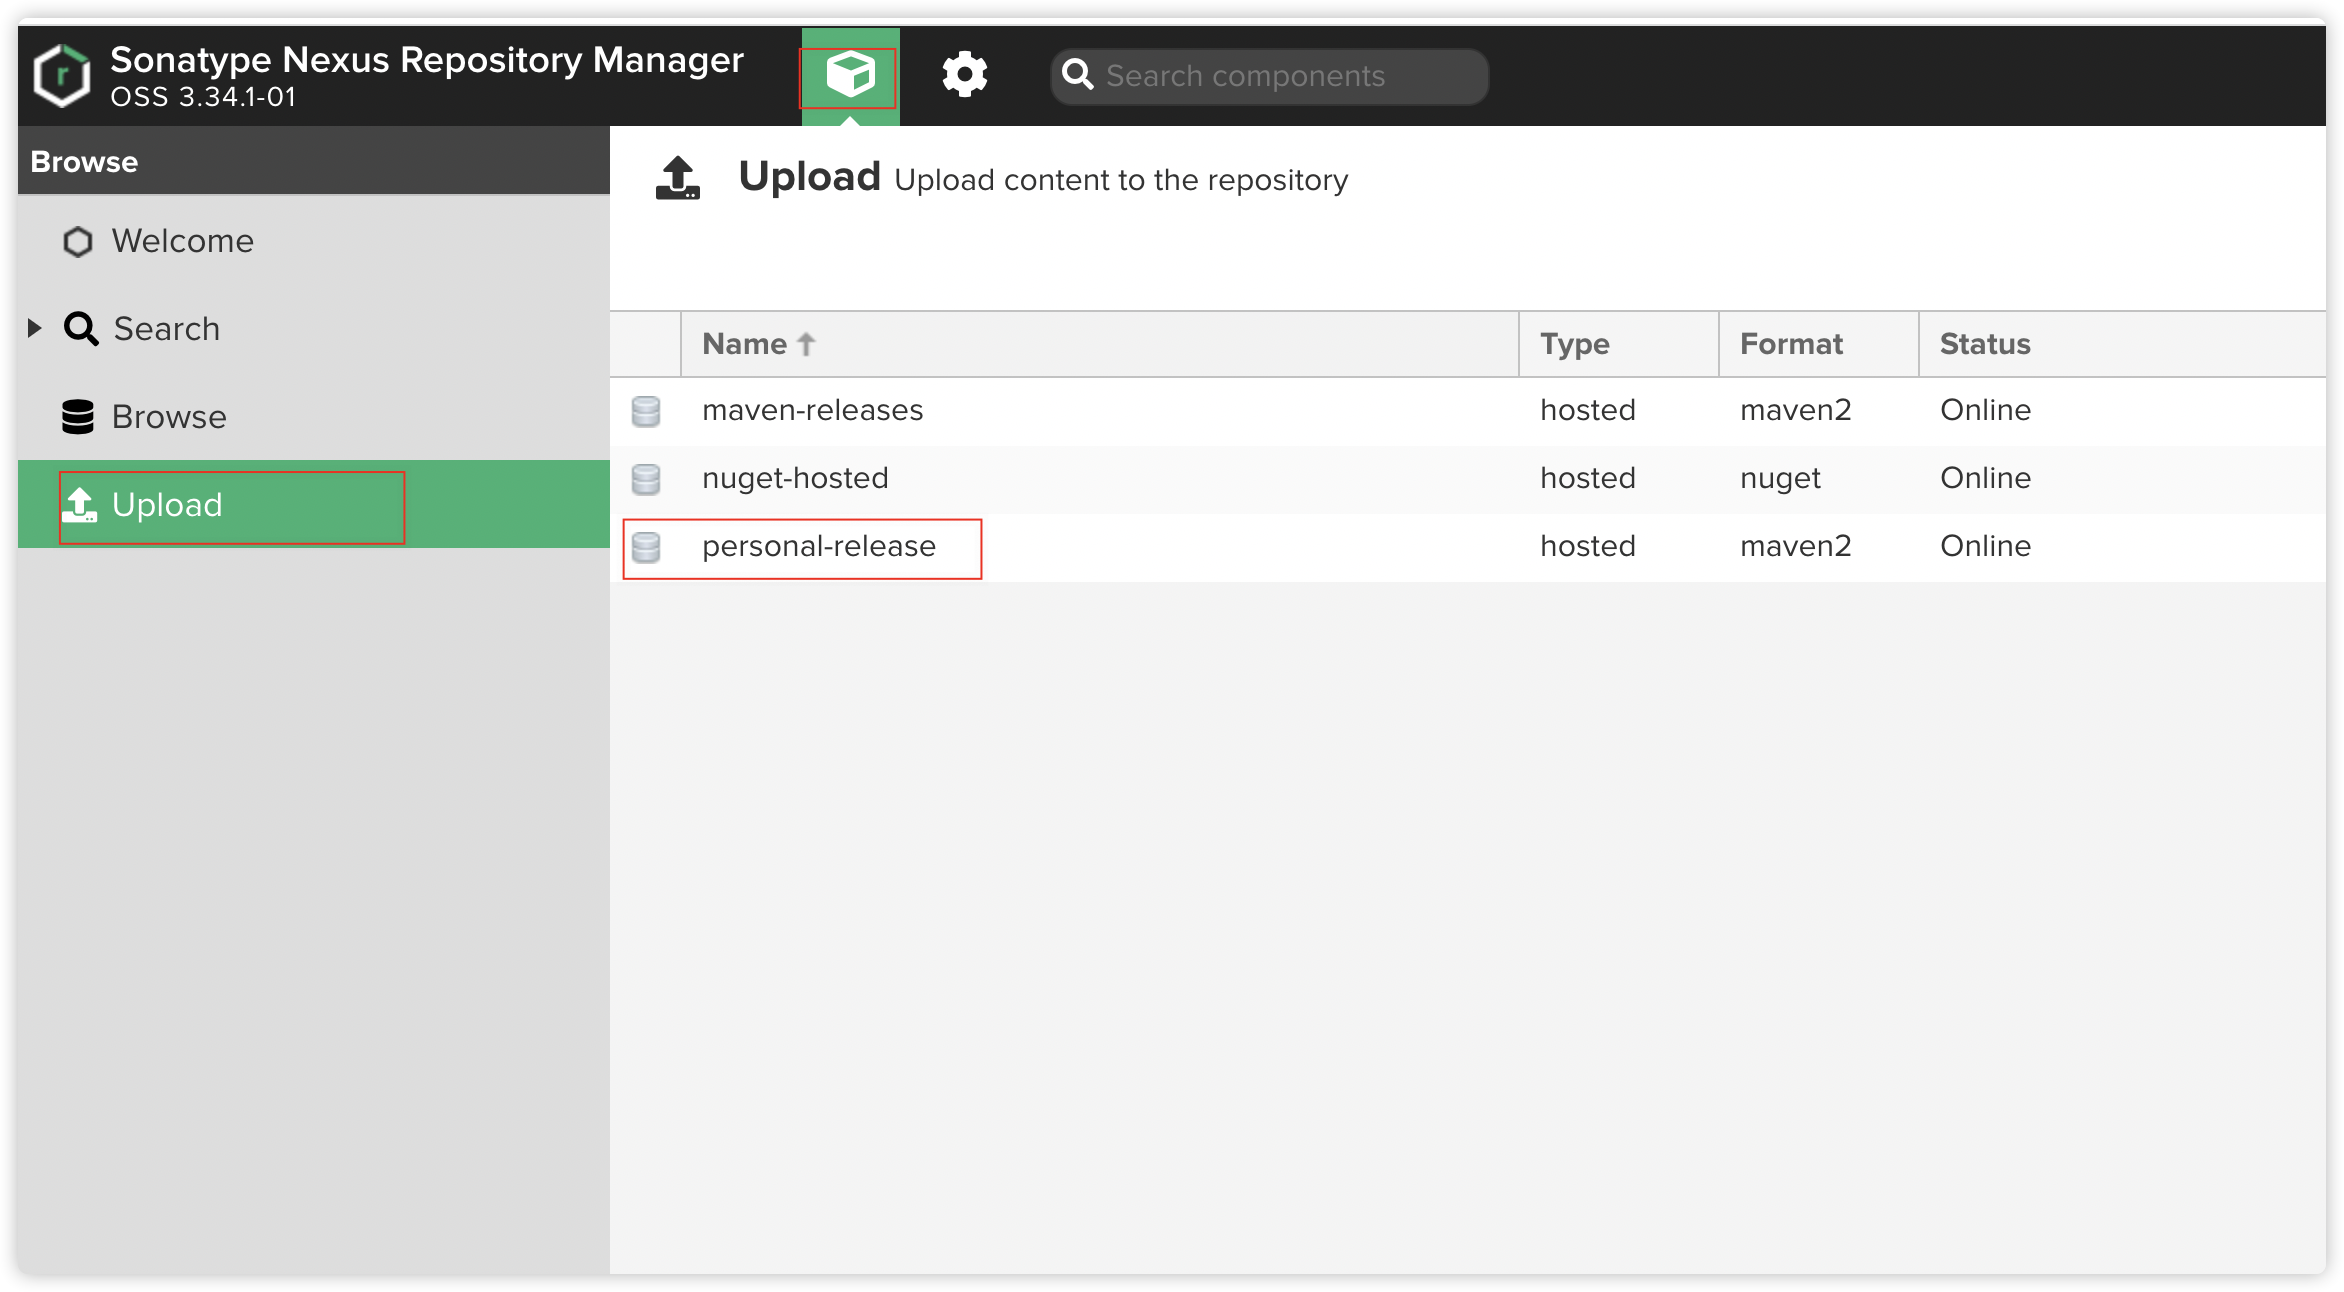This screenshot has height=1292, width=2344.
Task: Select Upload in the sidebar
Action: [x=313, y=504]
